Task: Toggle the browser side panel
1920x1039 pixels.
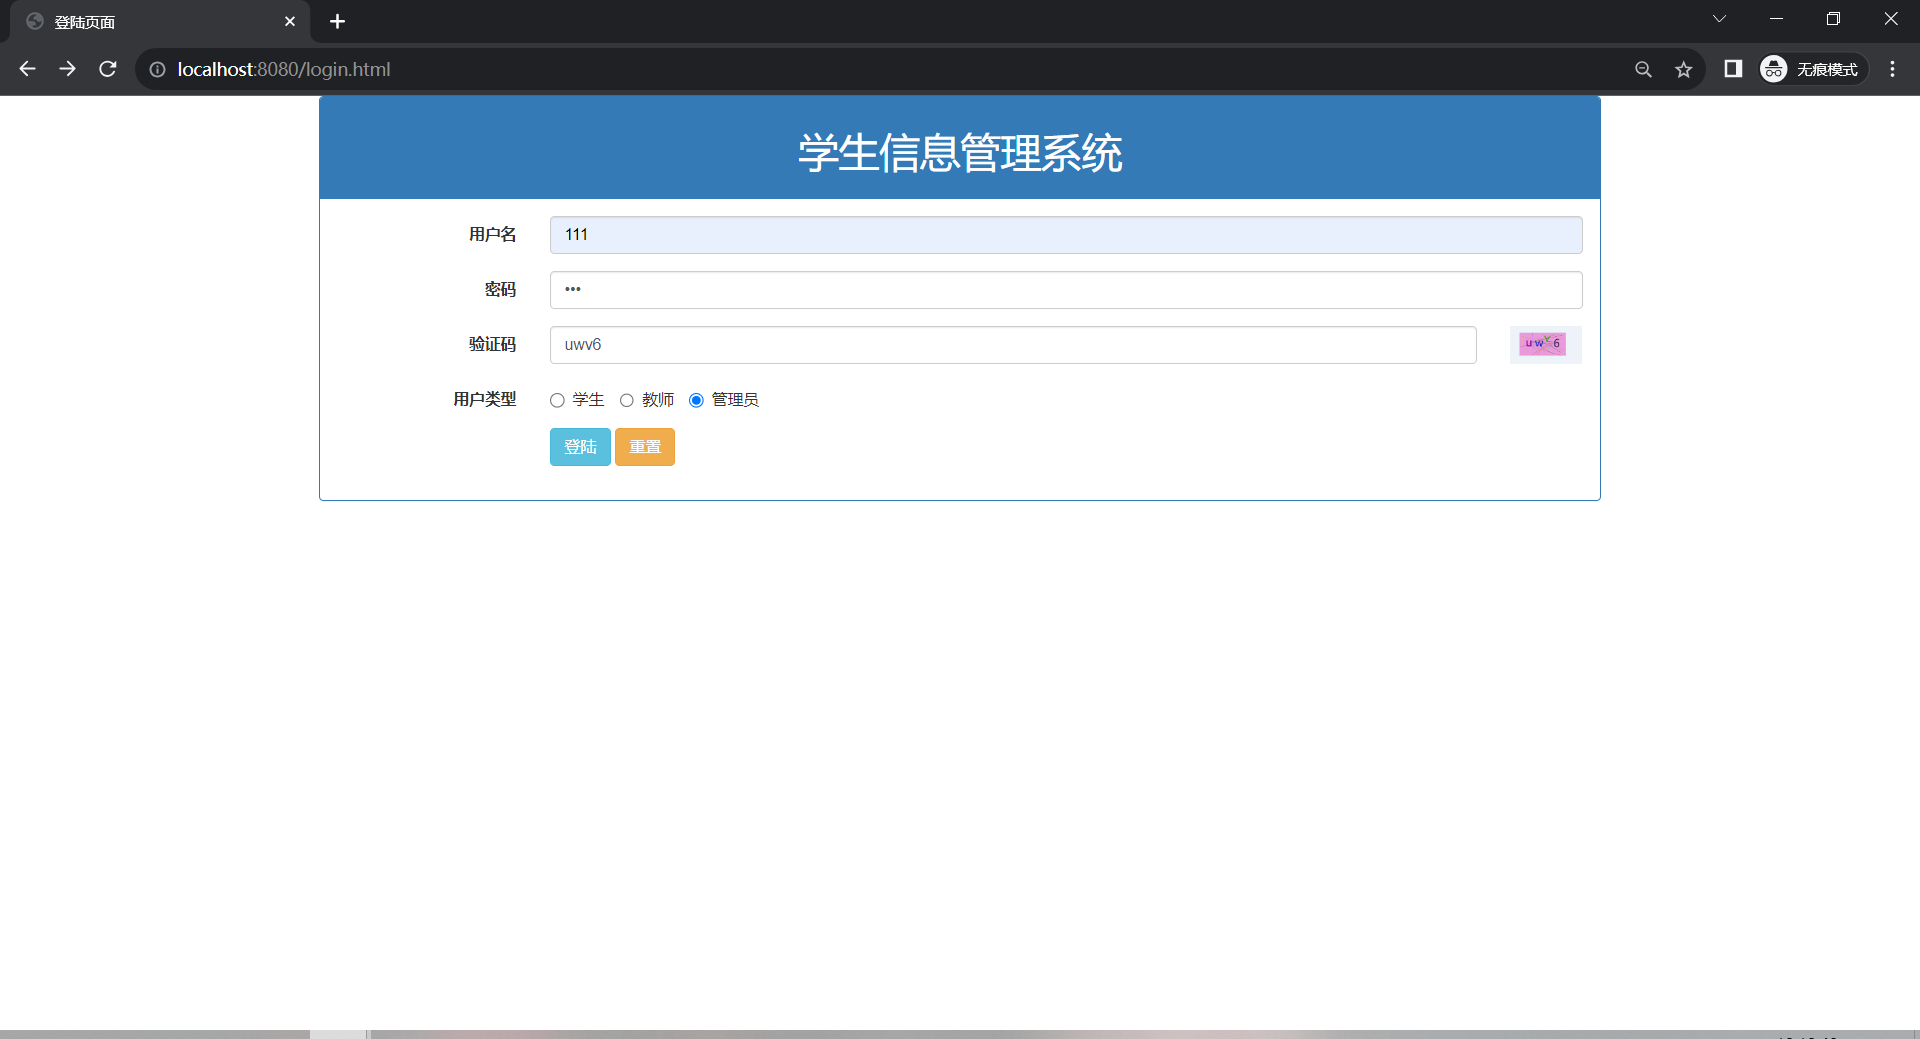Action: click(x=1733, y=69)
